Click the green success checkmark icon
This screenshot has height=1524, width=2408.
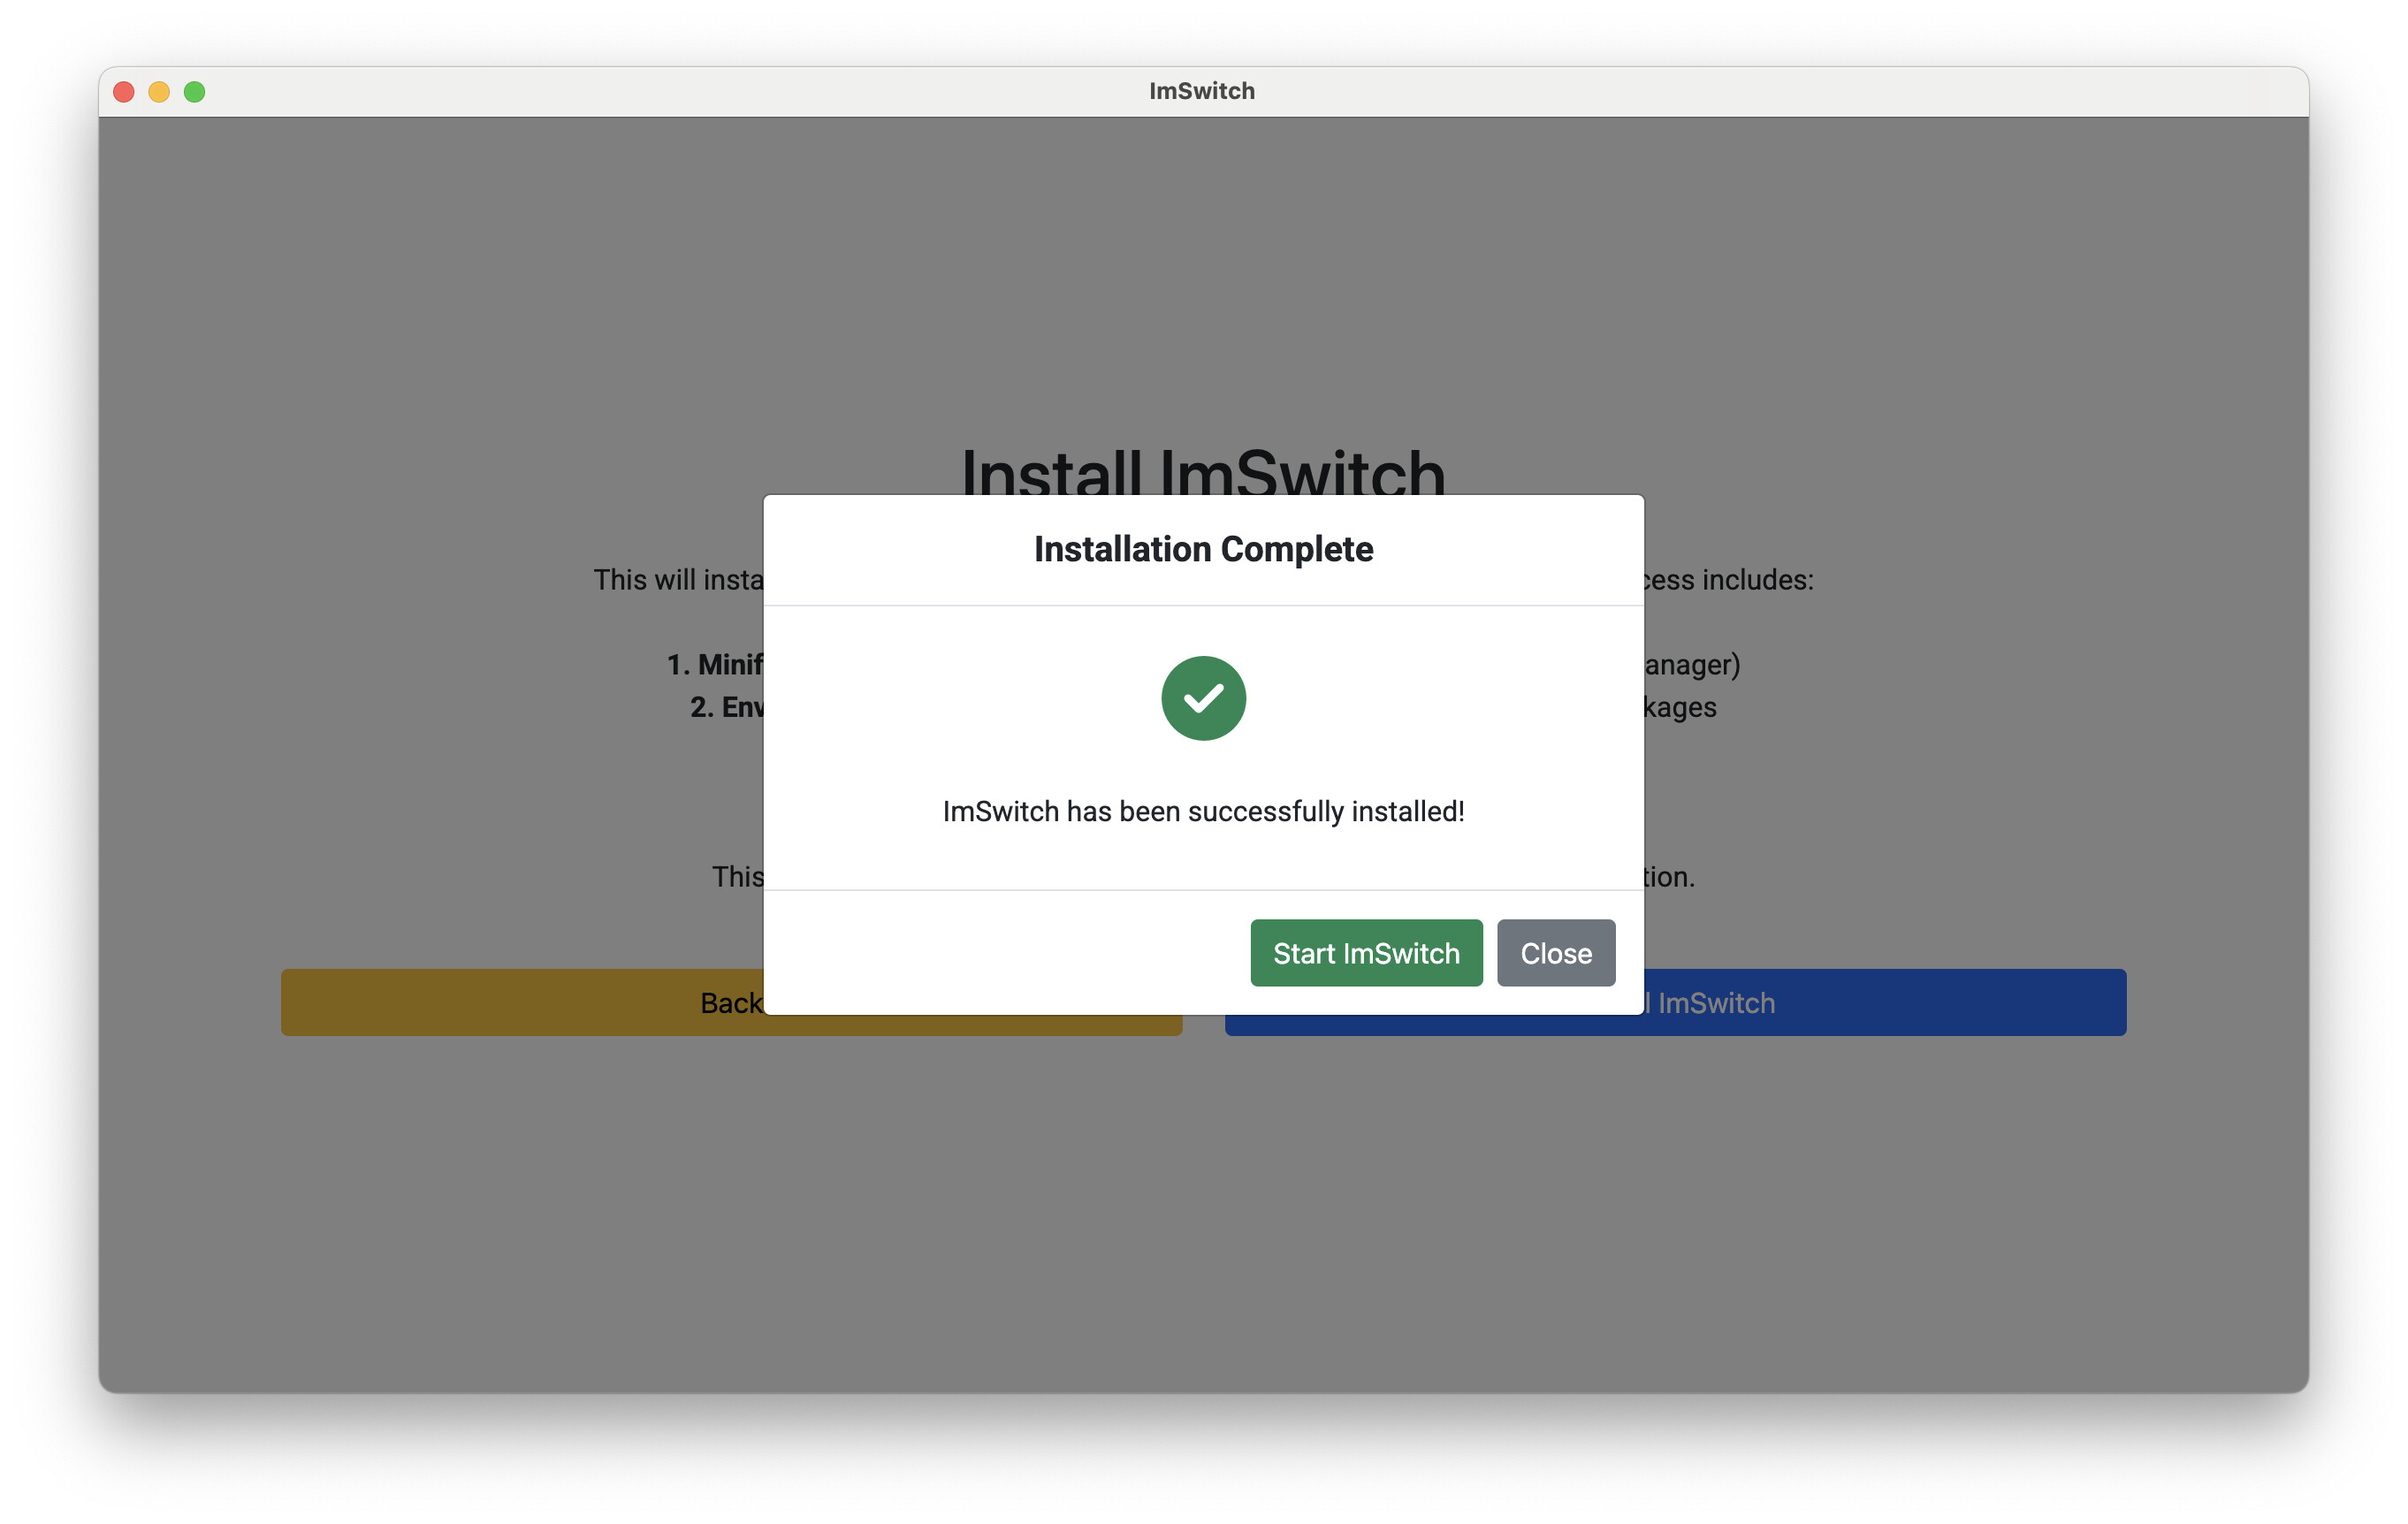(x=1203, y=698)
